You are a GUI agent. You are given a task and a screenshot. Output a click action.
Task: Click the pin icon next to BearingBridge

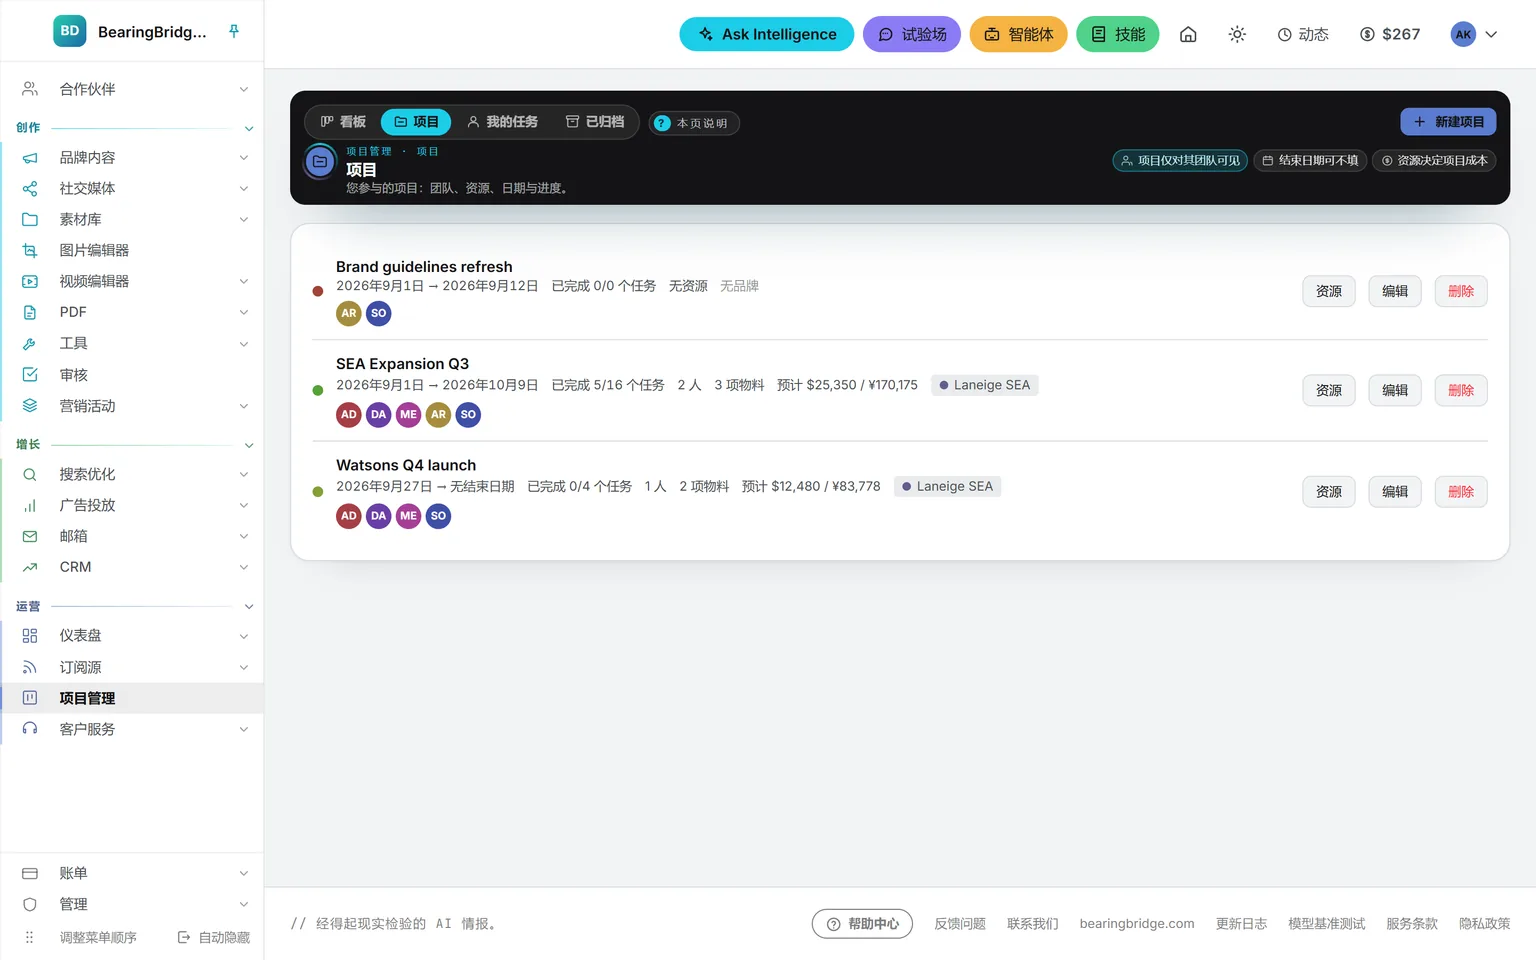[234, 31]
